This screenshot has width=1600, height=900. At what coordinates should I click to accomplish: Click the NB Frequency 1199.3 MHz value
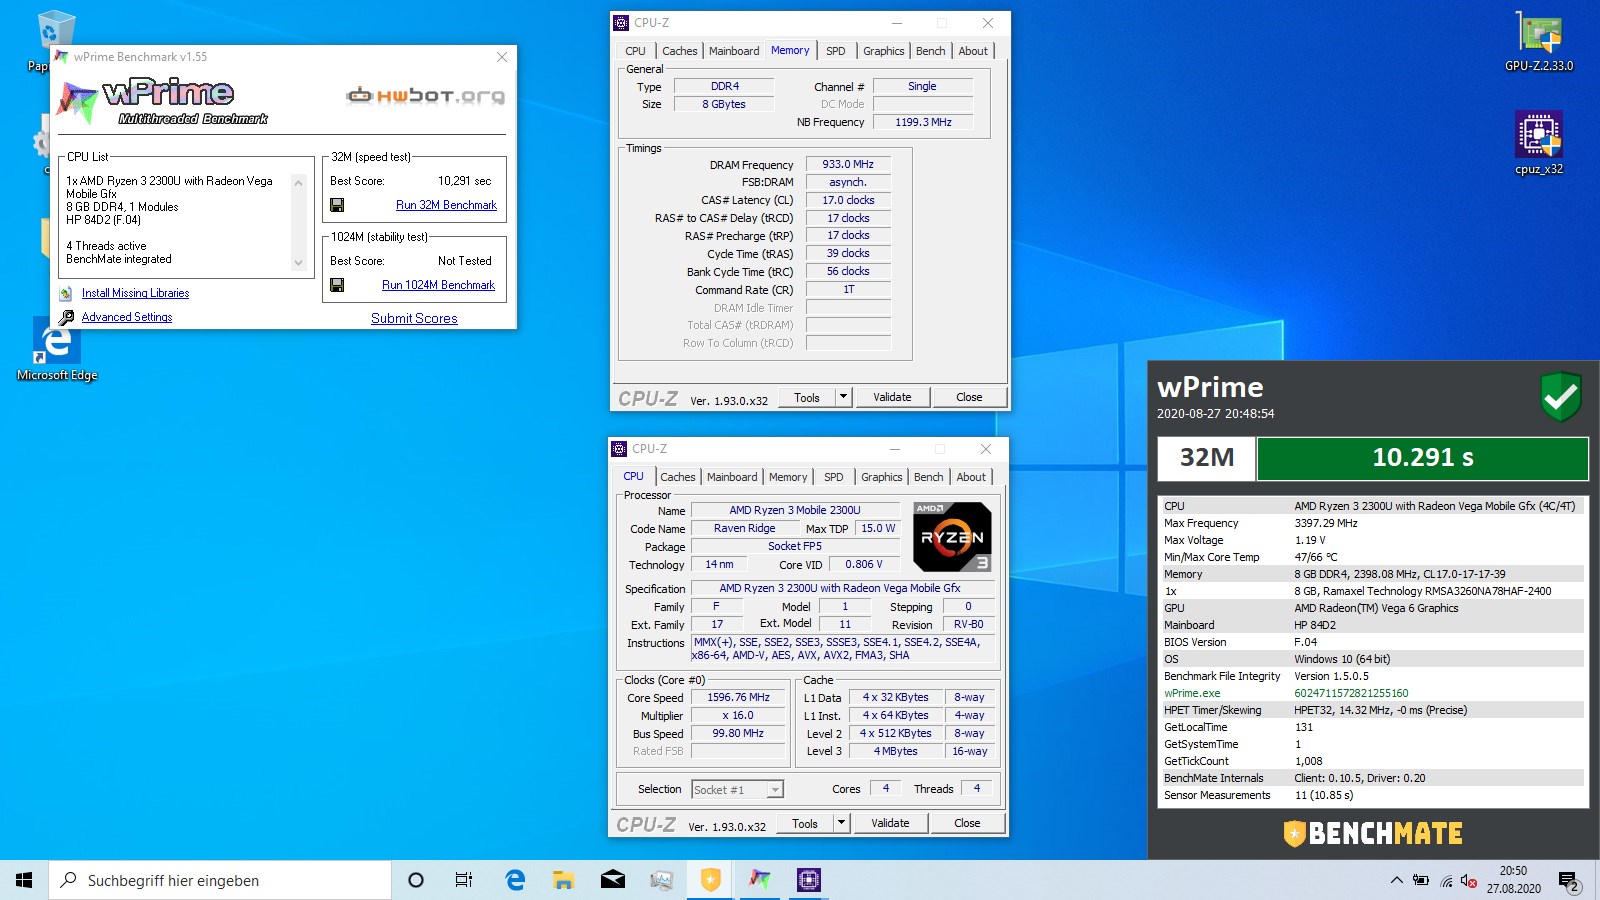pos(923,122)
